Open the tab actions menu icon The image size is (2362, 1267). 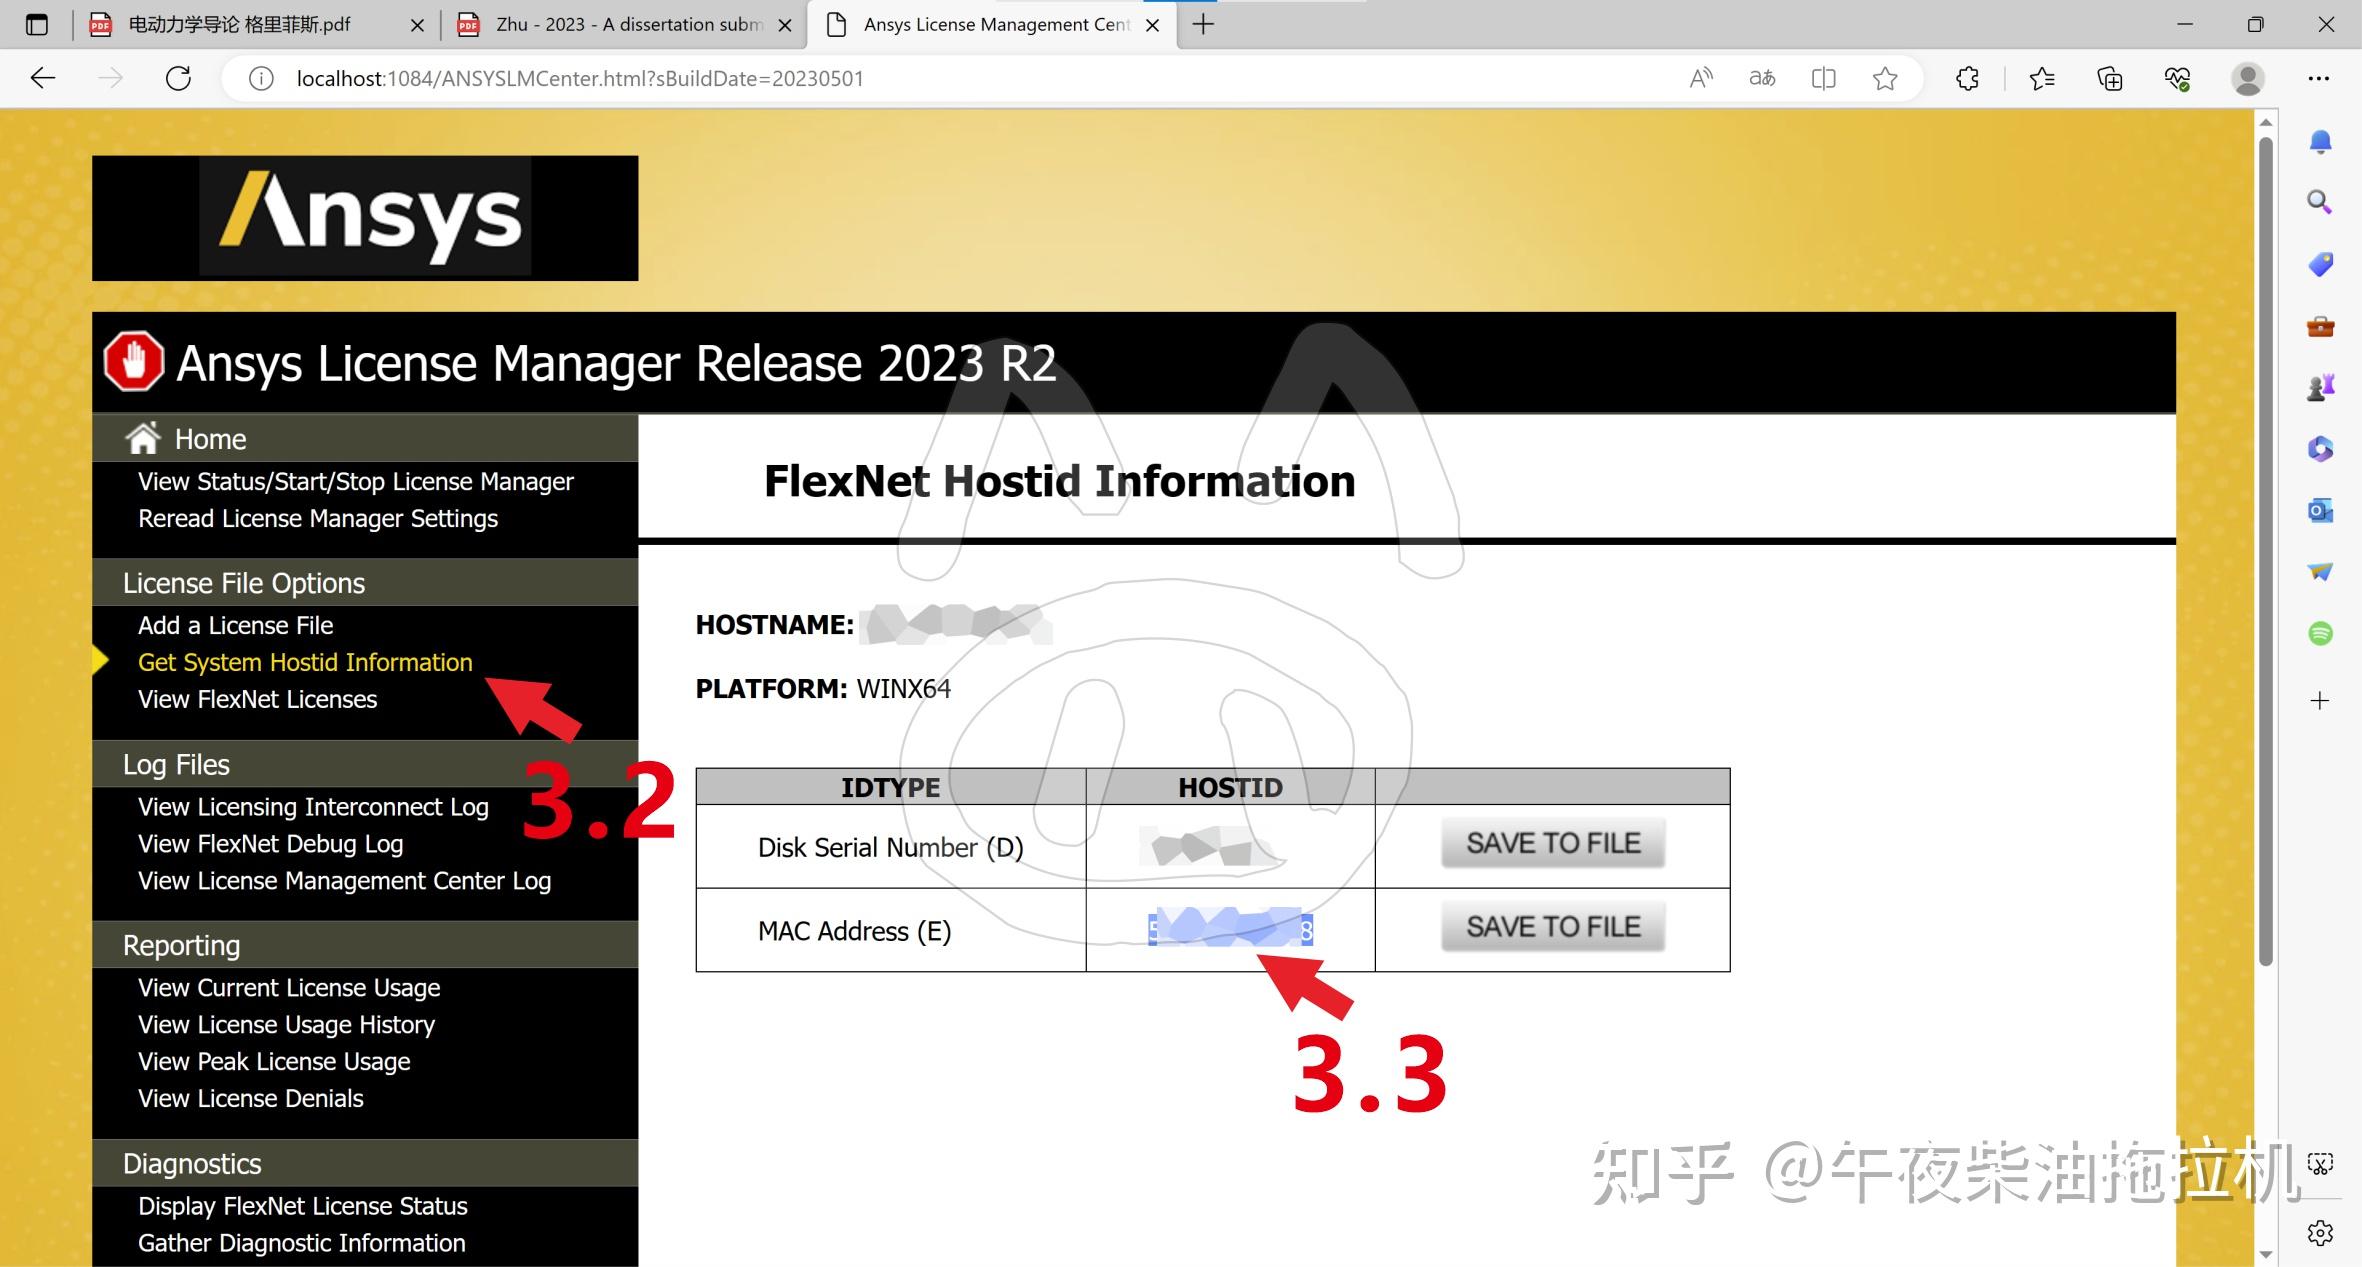[37, 25]
